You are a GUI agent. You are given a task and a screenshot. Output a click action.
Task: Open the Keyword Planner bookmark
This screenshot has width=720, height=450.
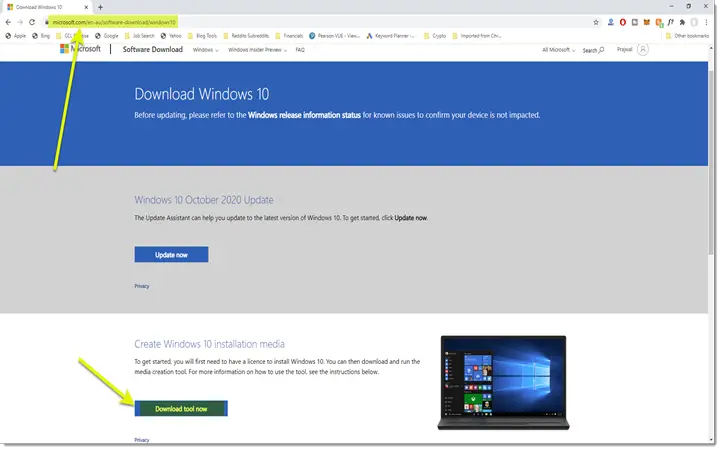pos(391,35)
